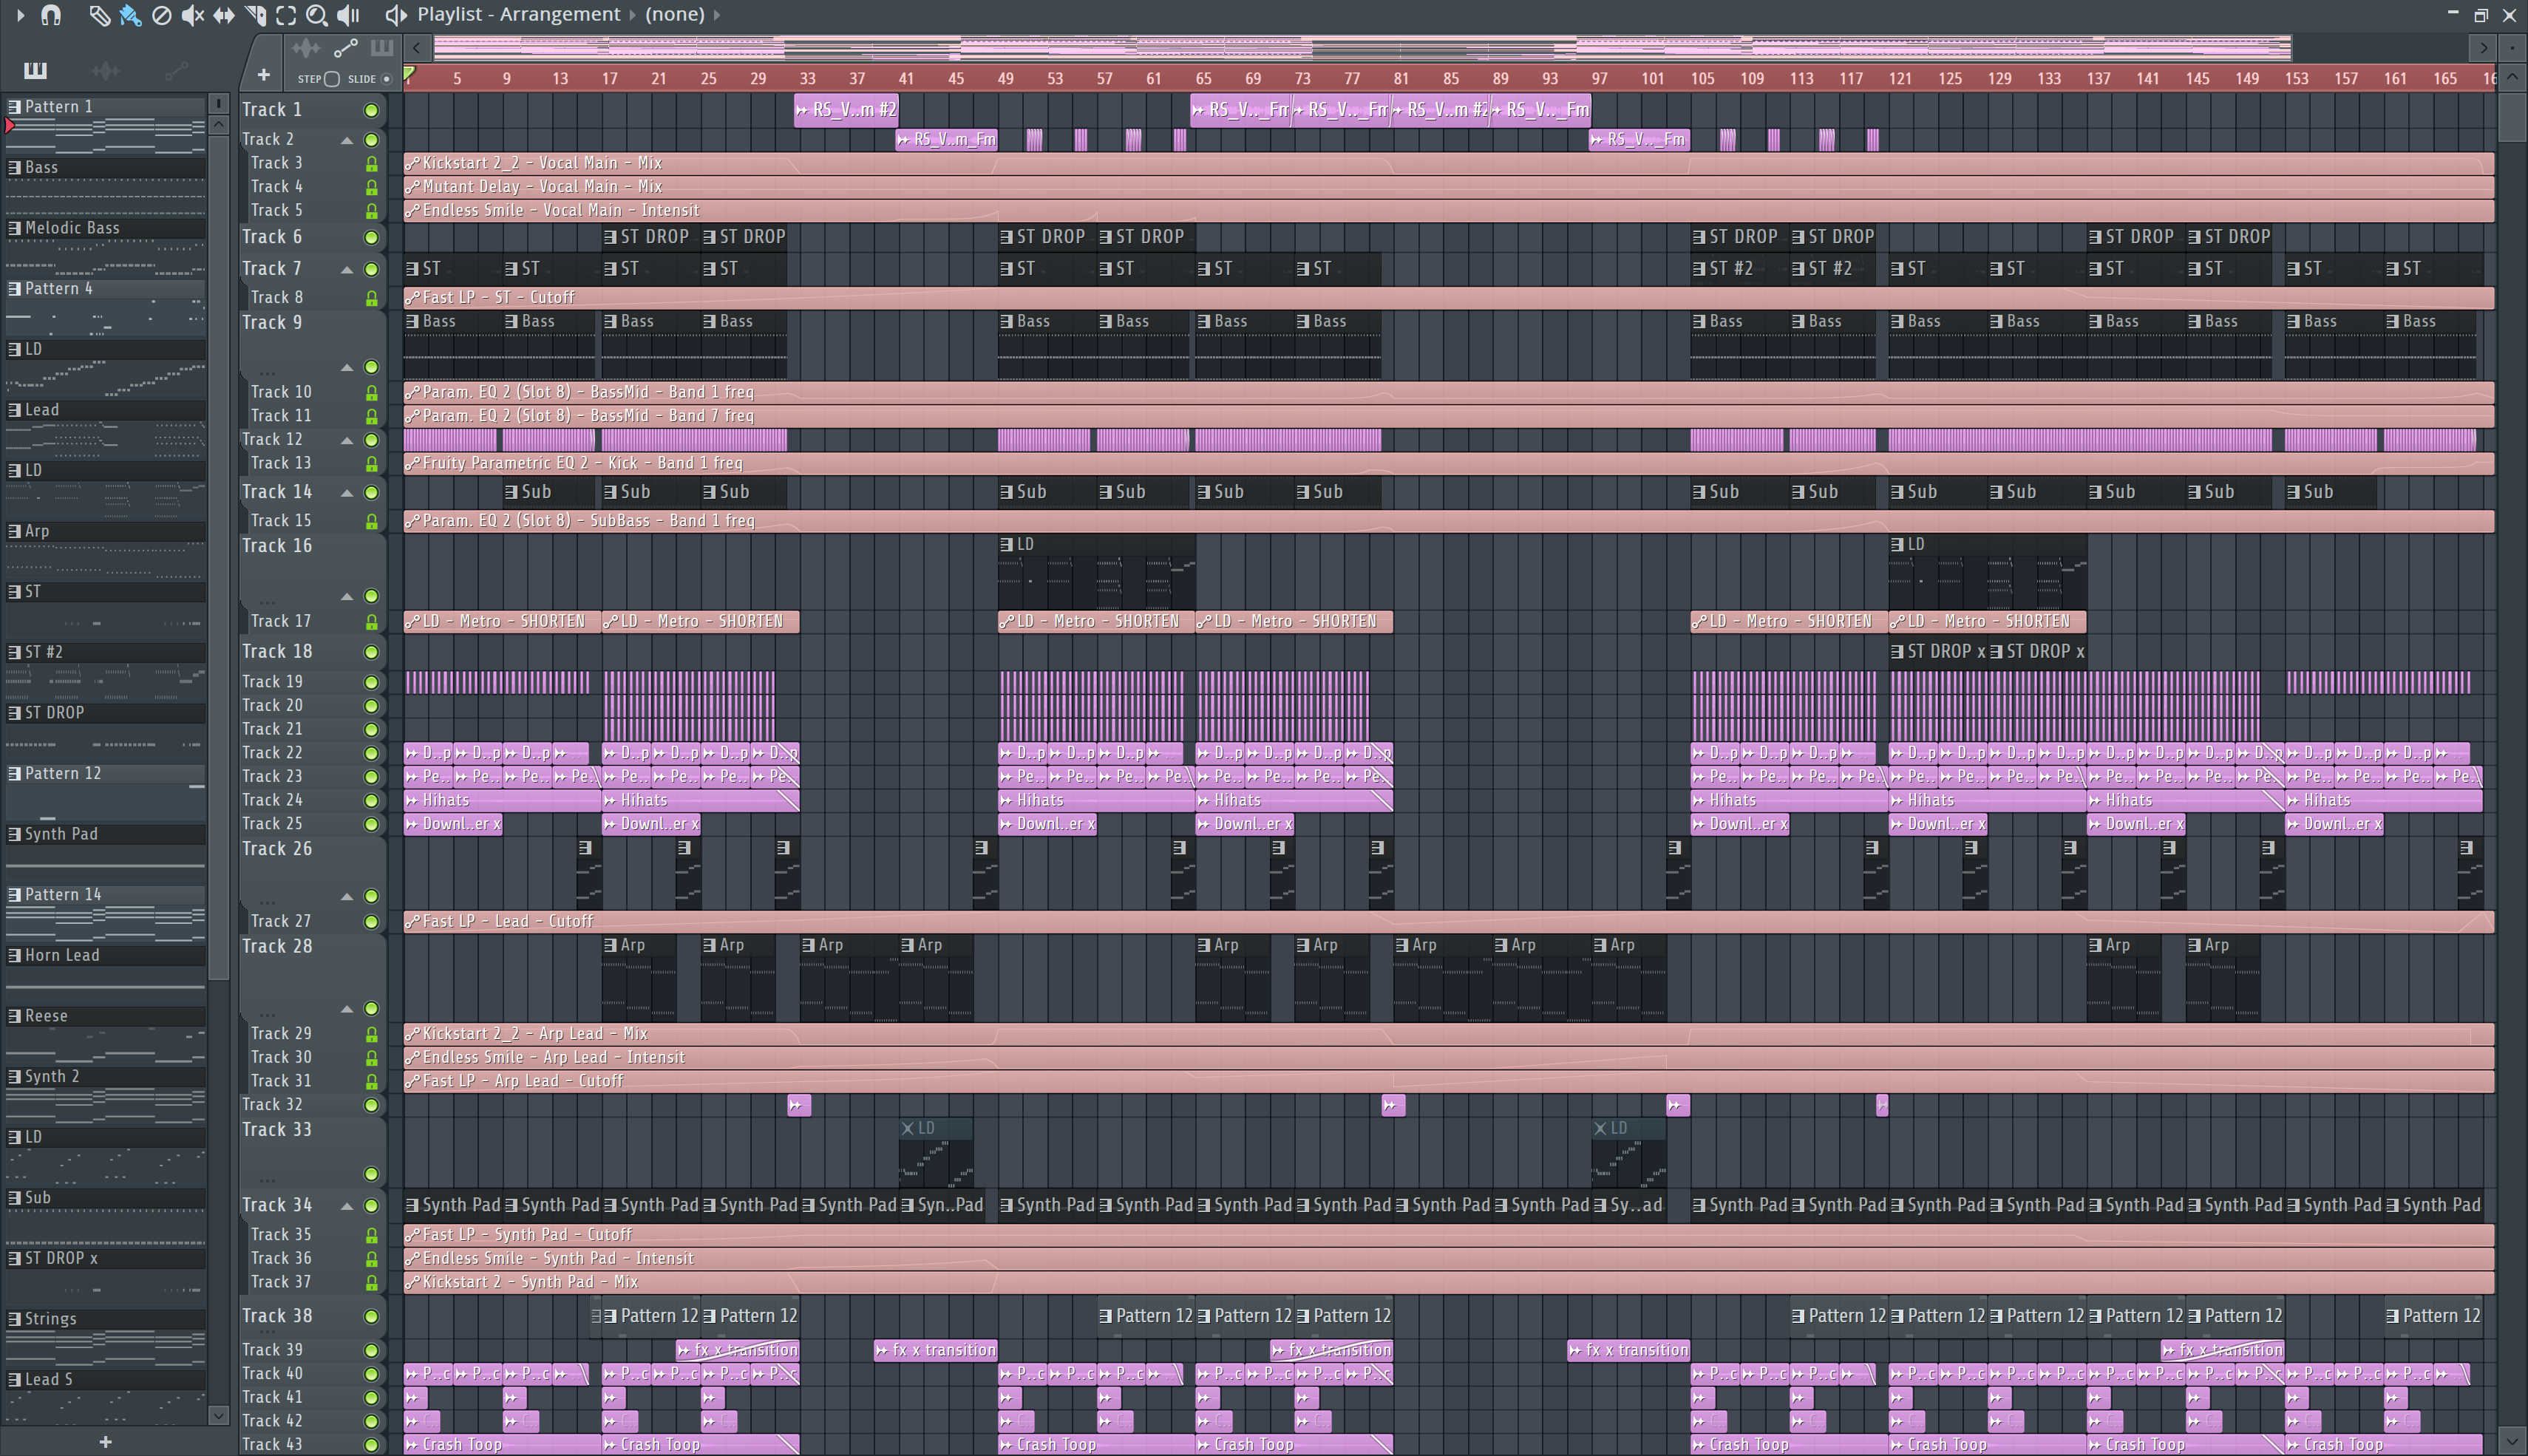Mute Track 43 Crash Toop via LED

371,1444
